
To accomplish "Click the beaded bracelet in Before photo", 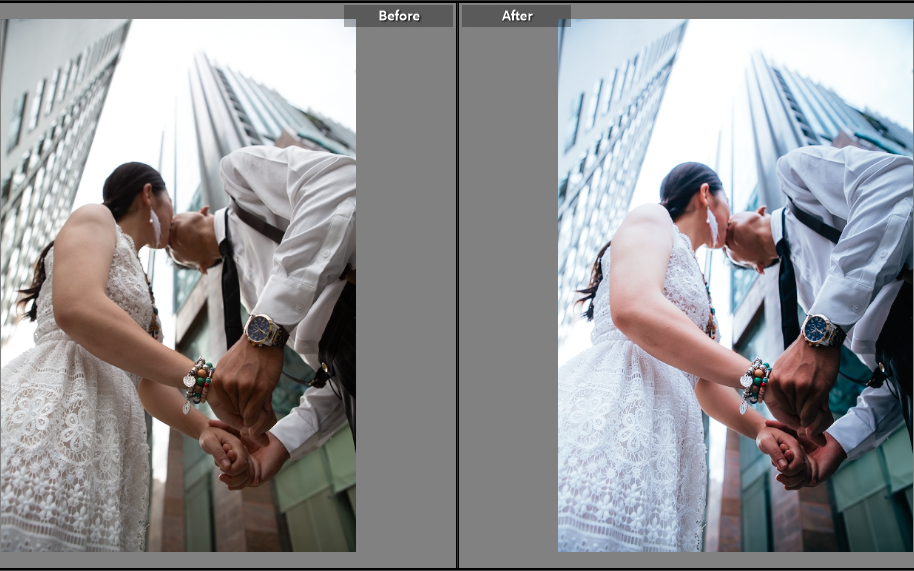I will coord(198,381).
